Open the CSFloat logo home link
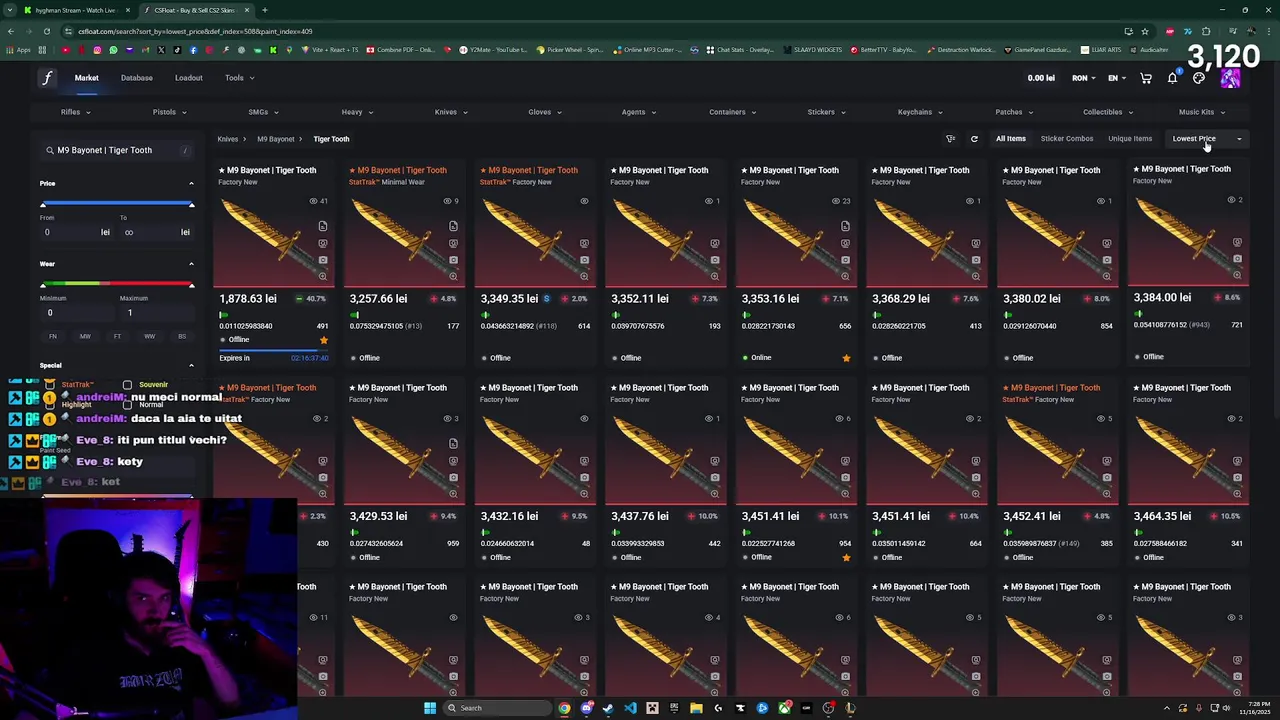 click(x=47, y=78)
